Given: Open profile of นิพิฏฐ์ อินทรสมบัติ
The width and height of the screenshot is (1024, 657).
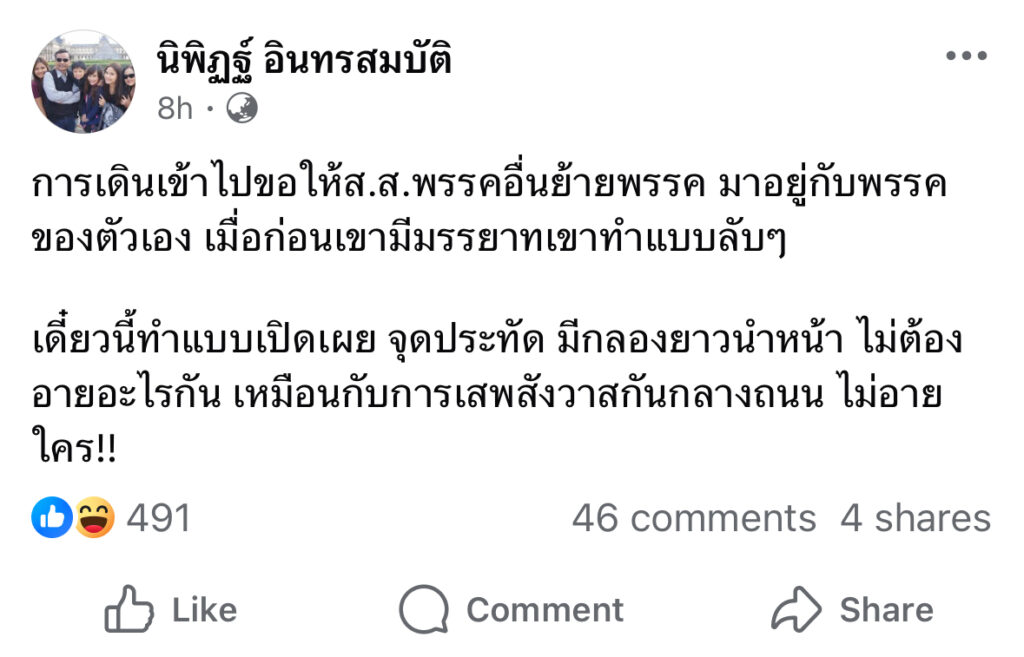Looking at the screenshot, I should point(304,60).
